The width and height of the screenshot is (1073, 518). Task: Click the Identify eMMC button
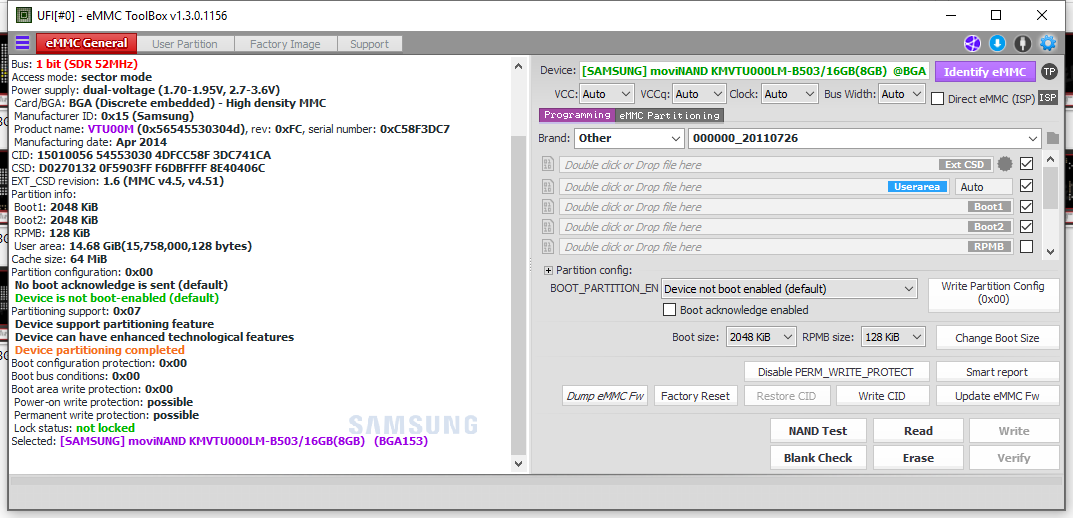tap(985, 71)
